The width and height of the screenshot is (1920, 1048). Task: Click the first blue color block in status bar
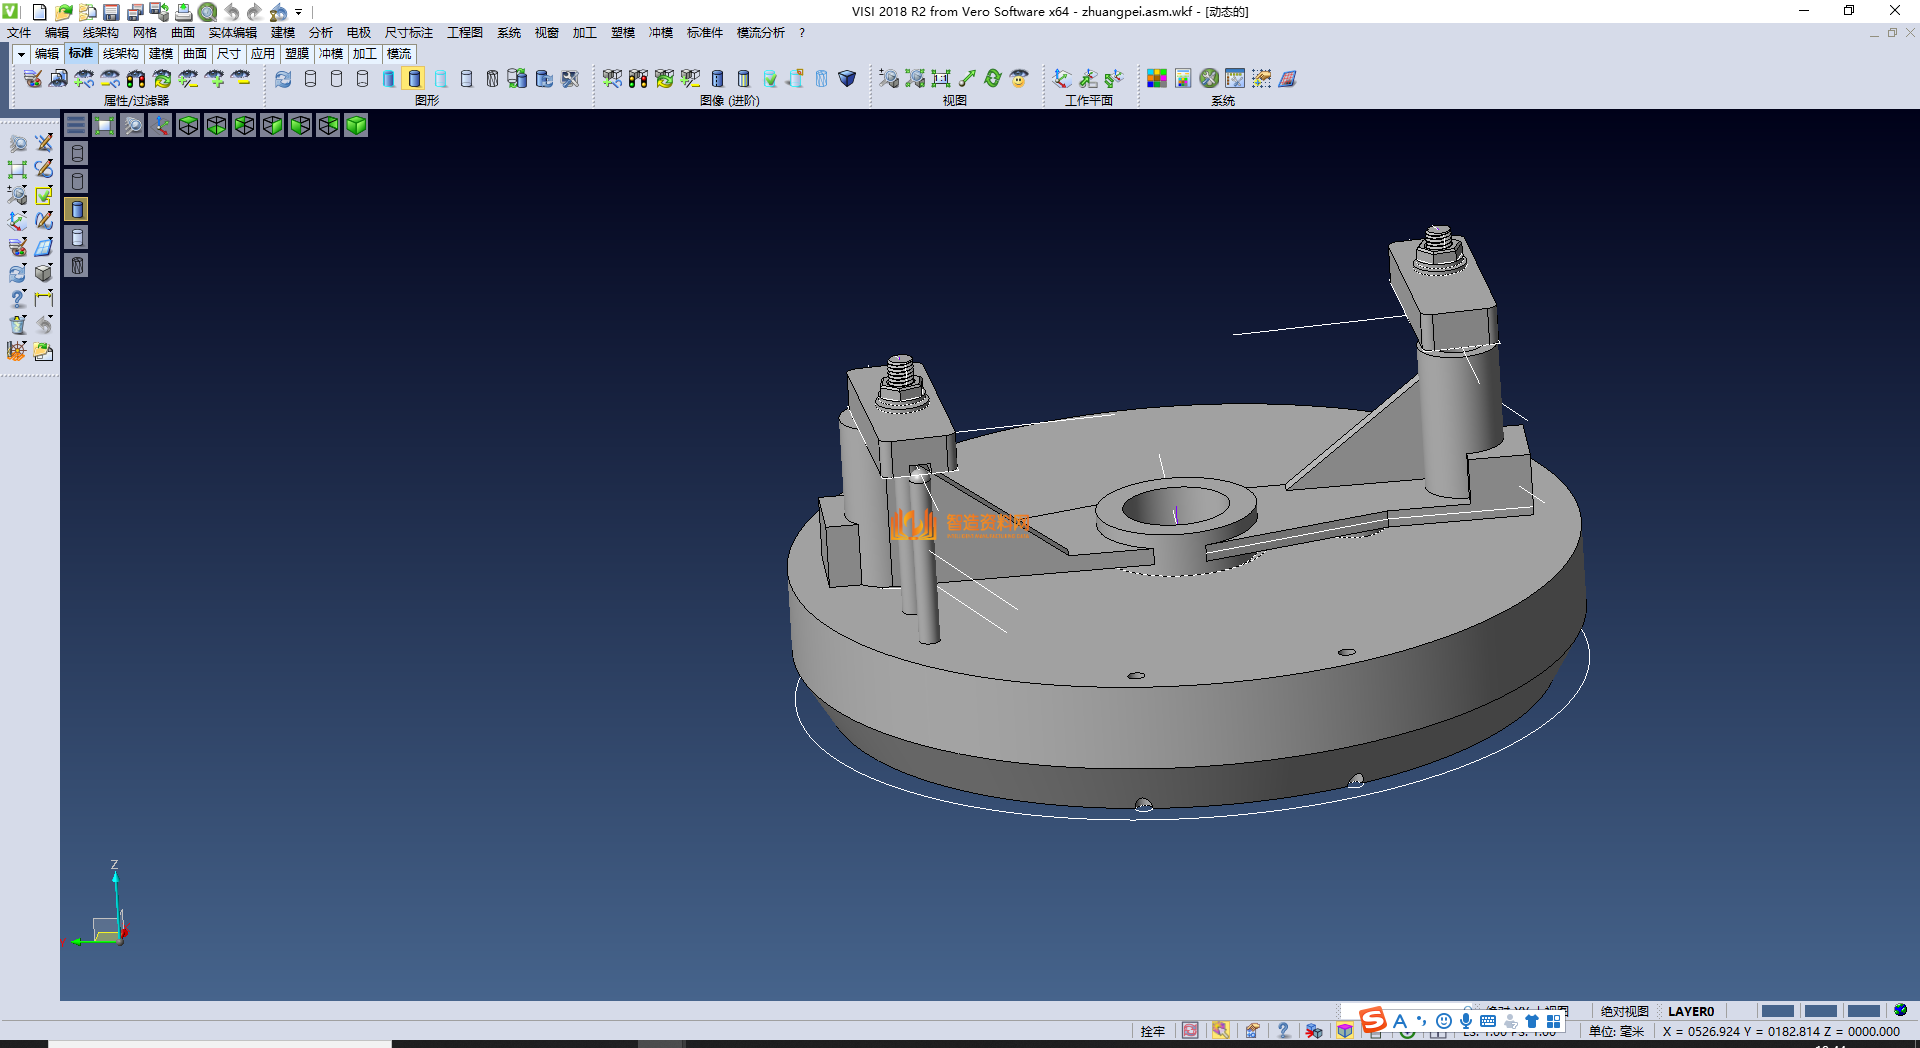[x=1777, y=1011]
